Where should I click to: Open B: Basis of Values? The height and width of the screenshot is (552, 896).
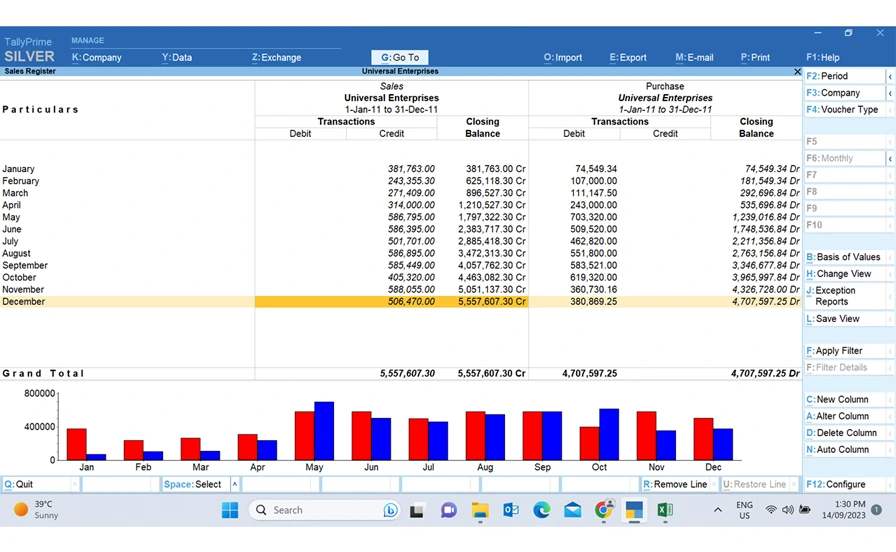click(847, 257)
